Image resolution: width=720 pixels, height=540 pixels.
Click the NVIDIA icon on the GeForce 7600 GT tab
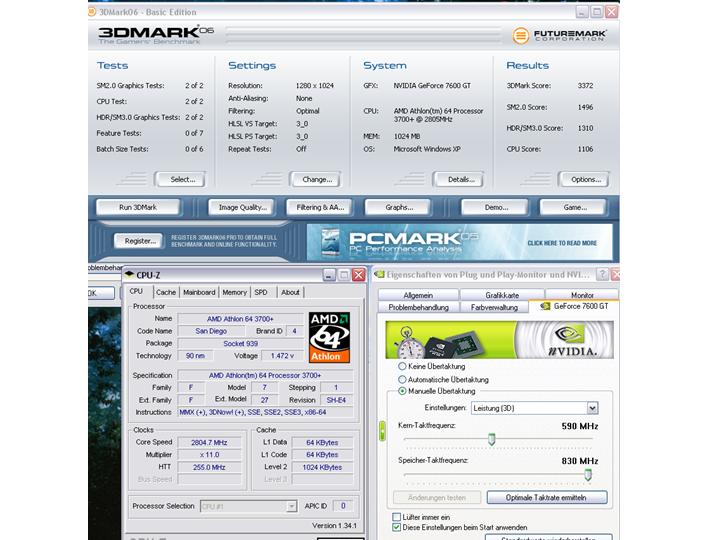coord(546,306)
